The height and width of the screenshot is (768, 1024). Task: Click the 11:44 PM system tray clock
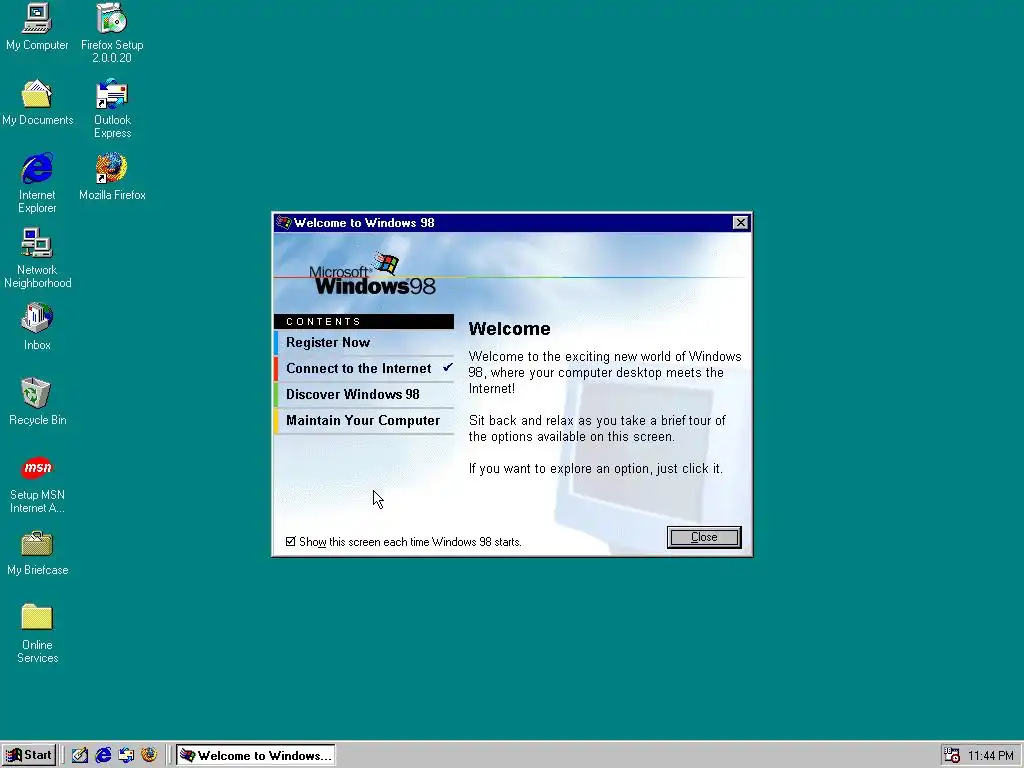coord(991,756)
